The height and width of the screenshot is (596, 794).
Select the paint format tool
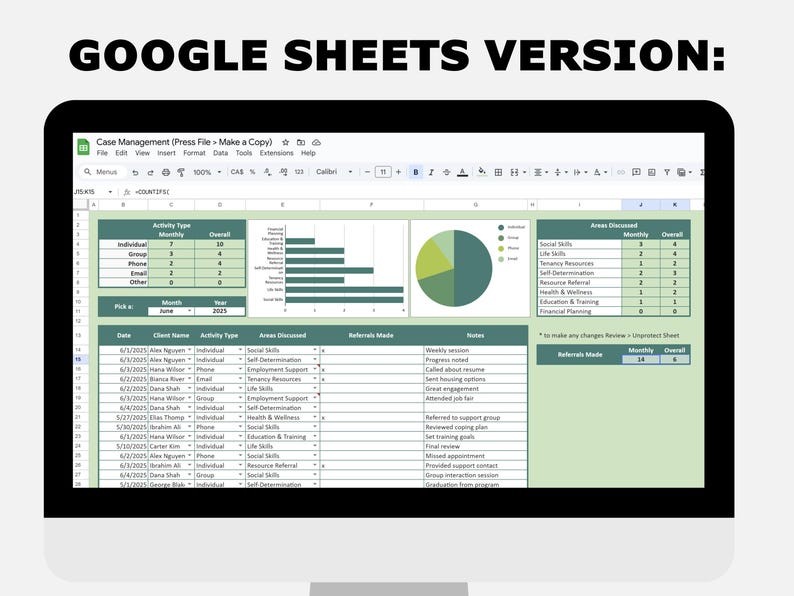(x=181, y=172)
